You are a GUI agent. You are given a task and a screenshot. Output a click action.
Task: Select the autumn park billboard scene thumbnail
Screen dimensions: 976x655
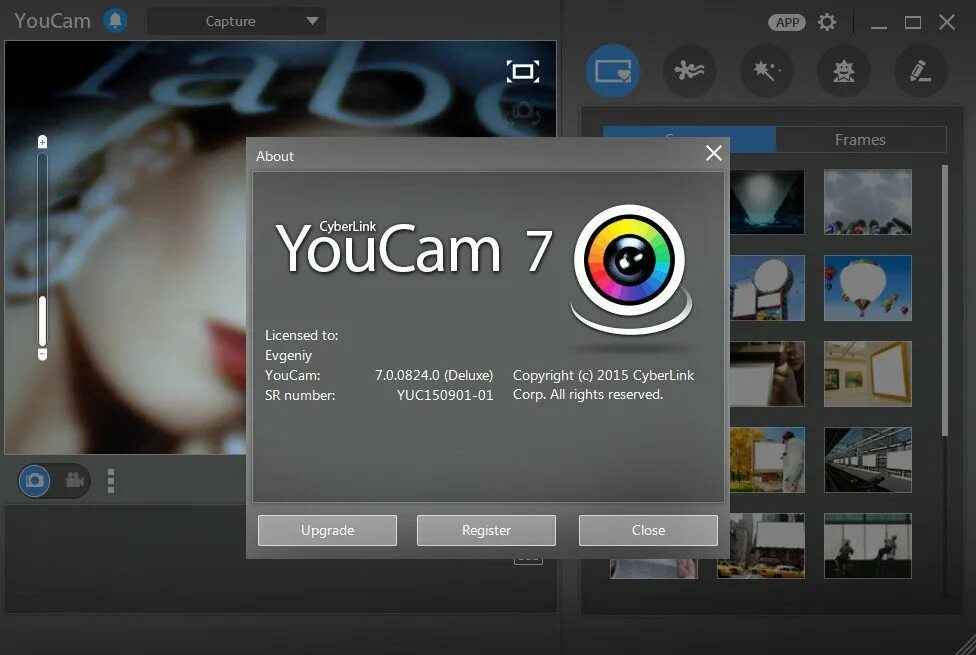767,459
